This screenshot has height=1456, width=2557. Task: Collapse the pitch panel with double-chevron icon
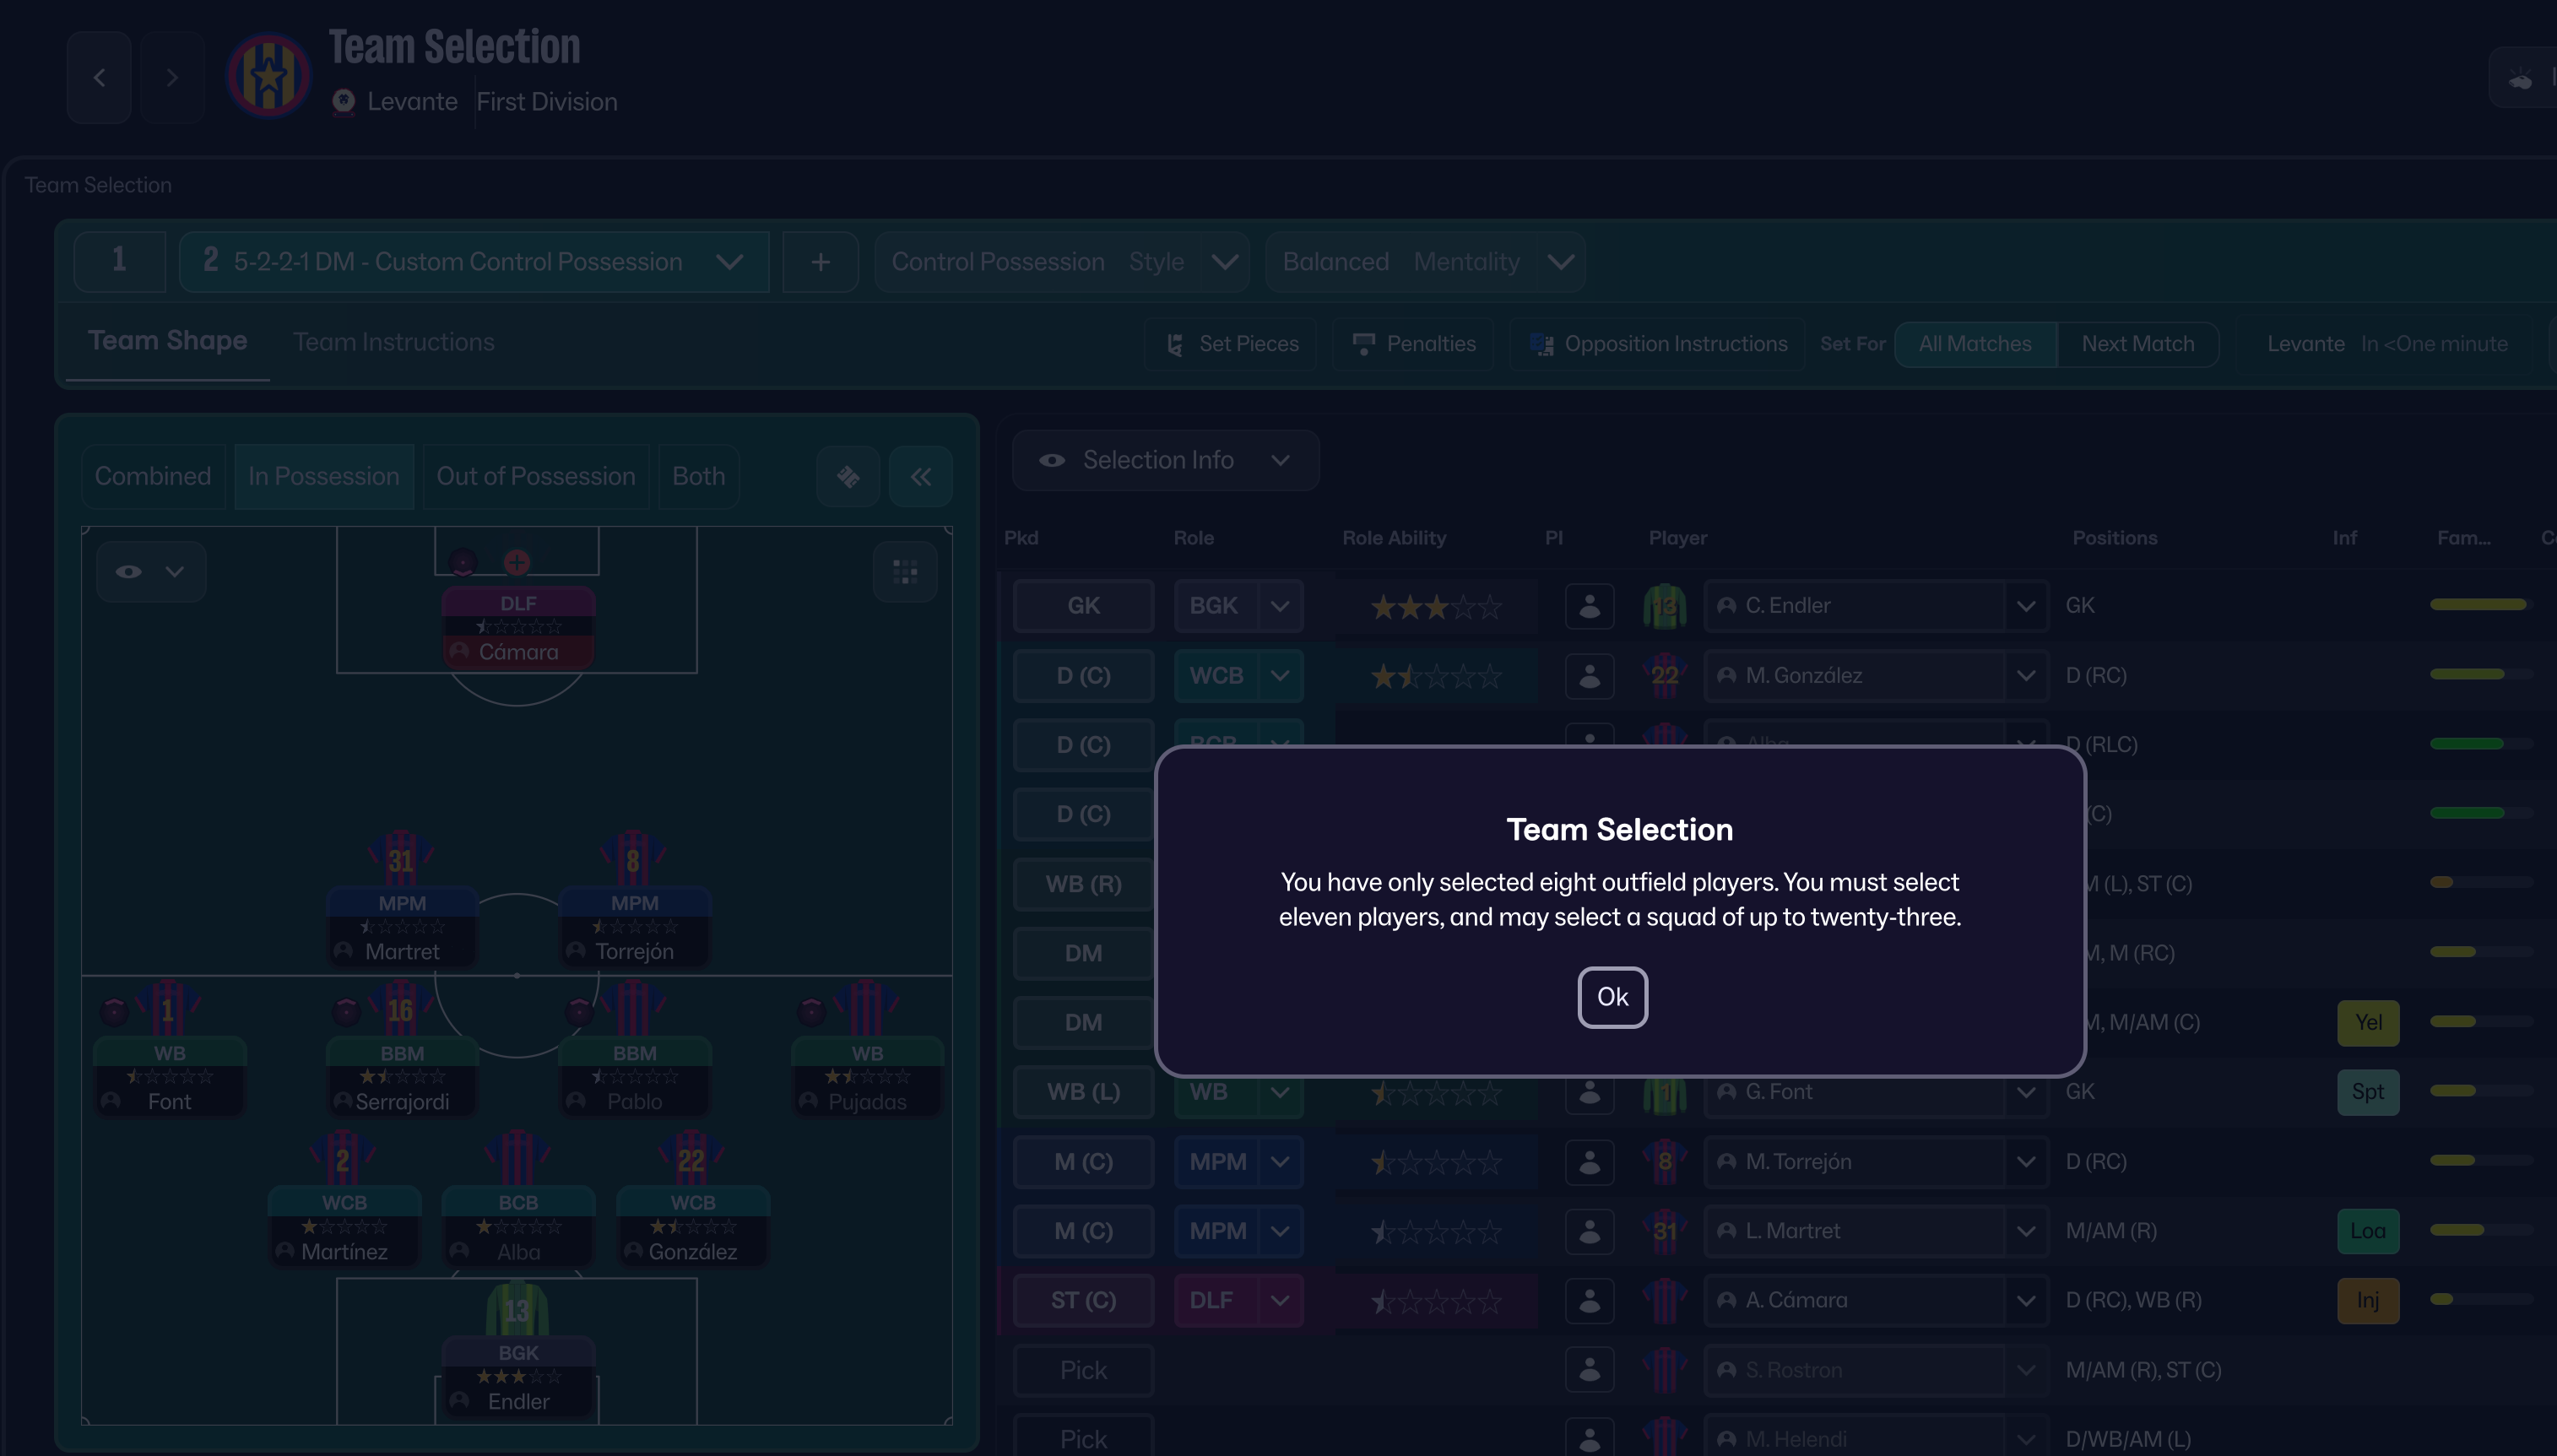[x=920, y=476]
